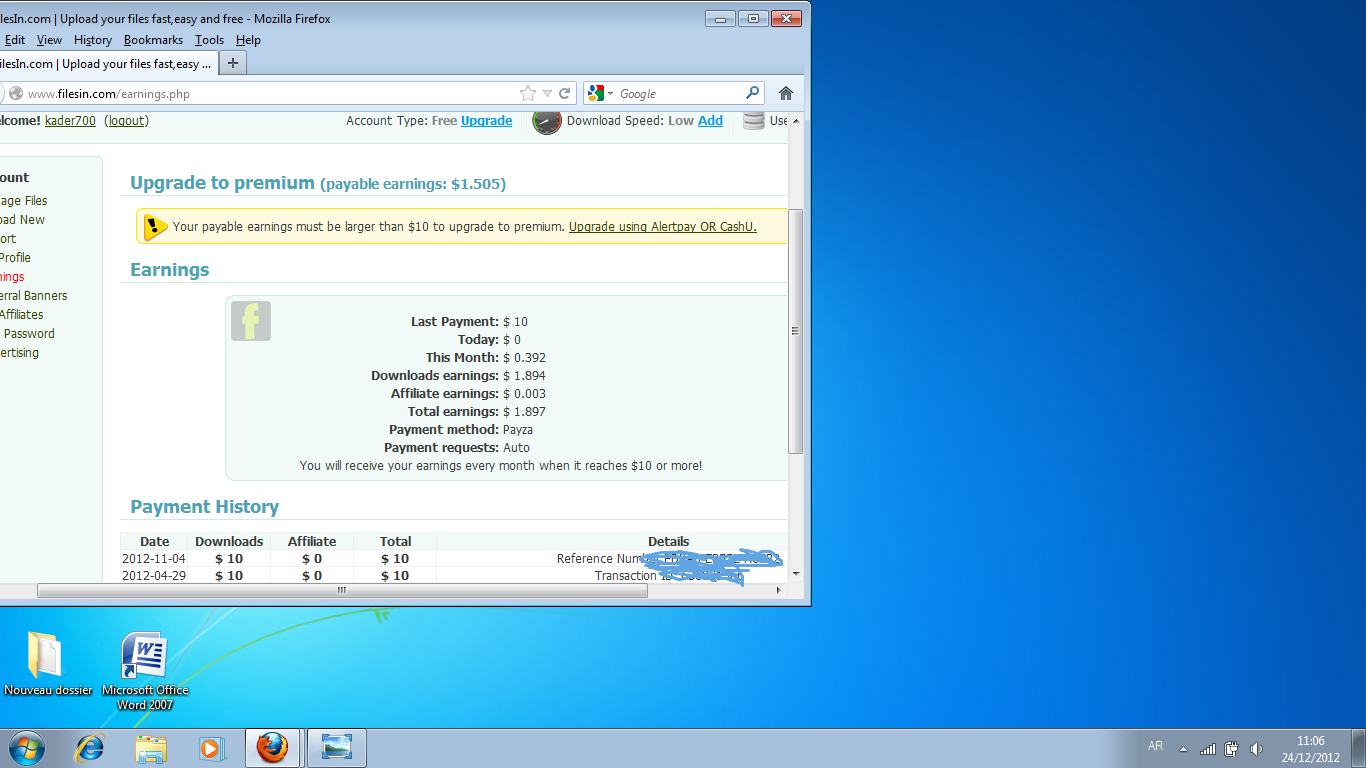Click the volume speaker tray icon
This screenshot has height=768, width=1366.
pyautogui.click(x=1256, y=748)
